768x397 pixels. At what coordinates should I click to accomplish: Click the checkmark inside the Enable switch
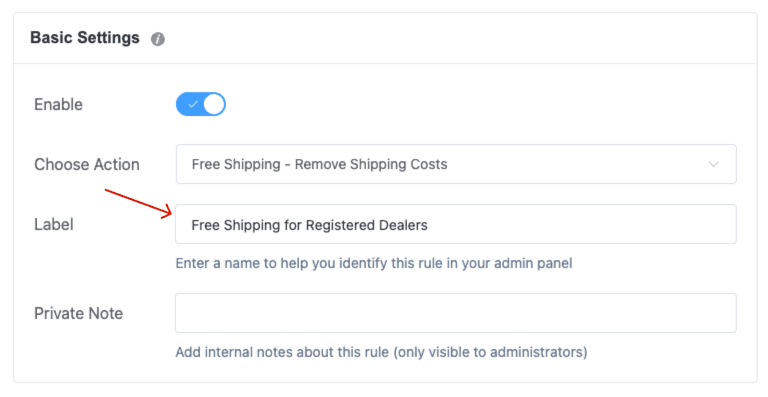click(x=193, y=104)
